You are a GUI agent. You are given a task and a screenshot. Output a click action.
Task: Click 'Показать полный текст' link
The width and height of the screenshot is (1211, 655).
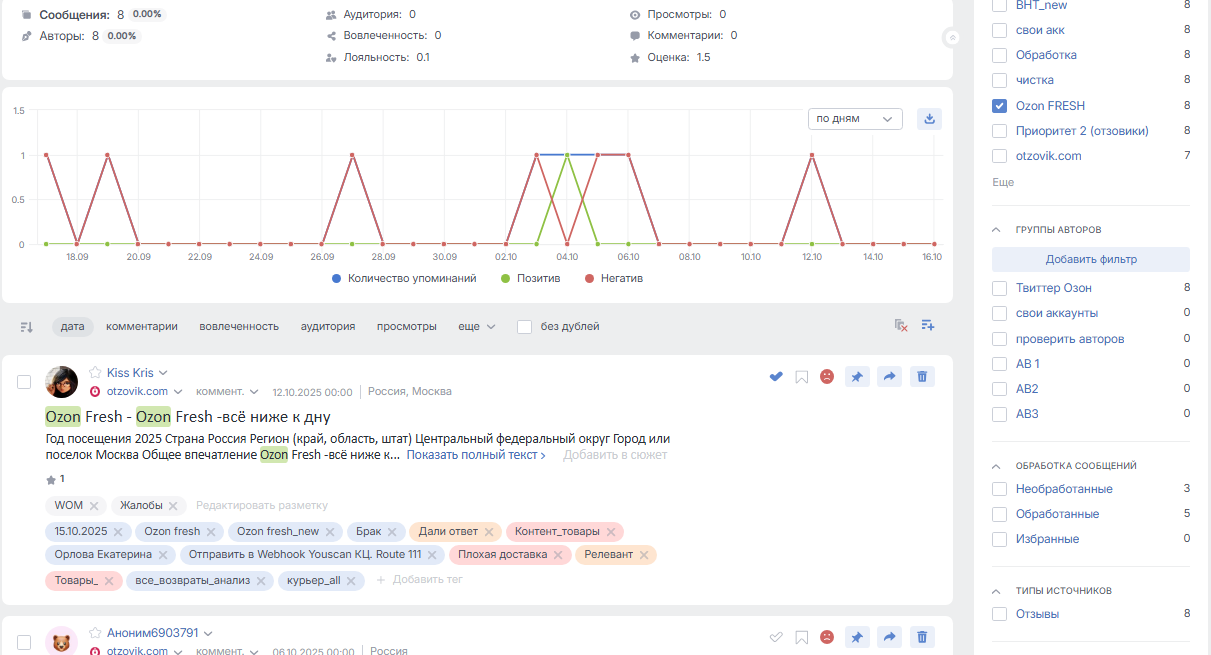point(476,455)
